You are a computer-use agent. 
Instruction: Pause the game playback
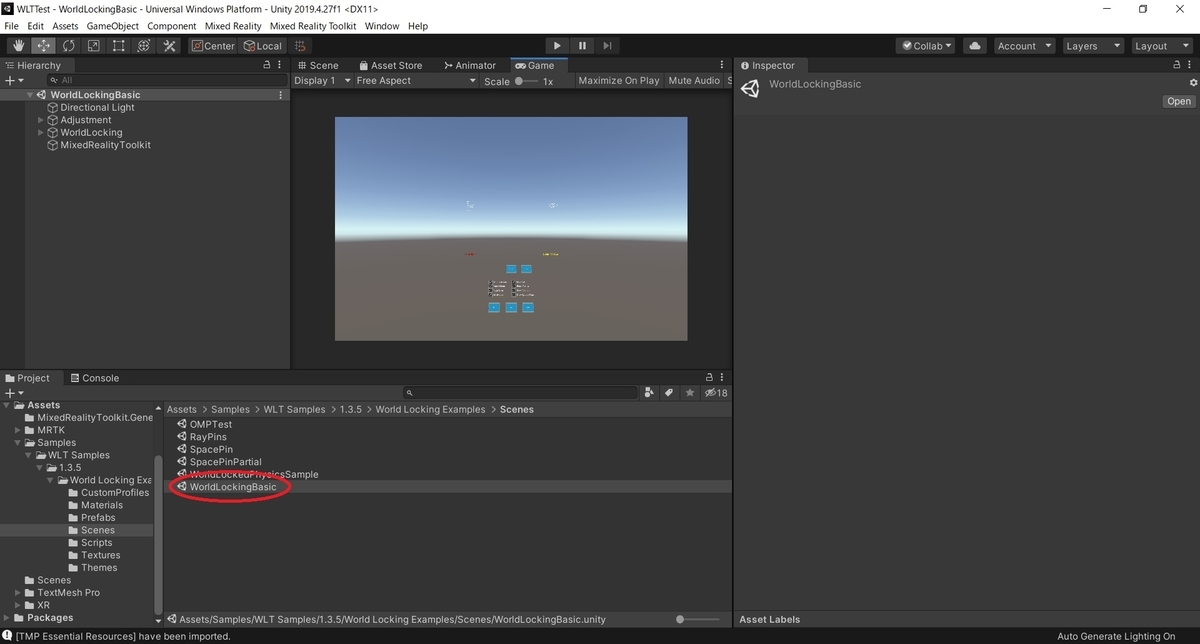tap(582, 46)
